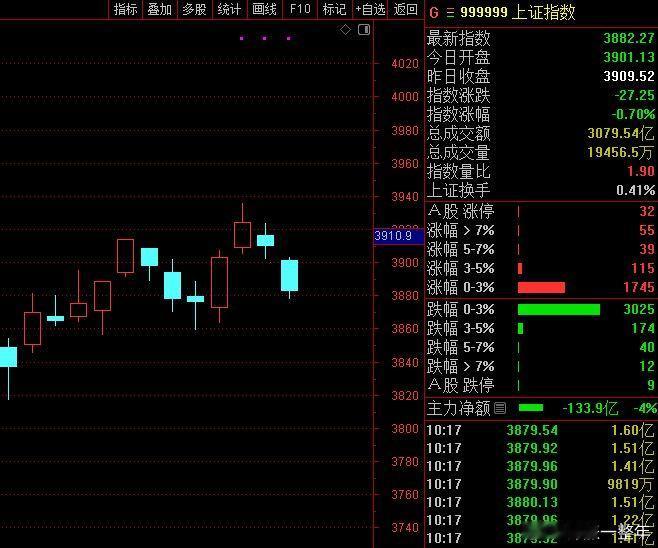
Task: Click the green 主力净额 bar
Action: [531, 408]
